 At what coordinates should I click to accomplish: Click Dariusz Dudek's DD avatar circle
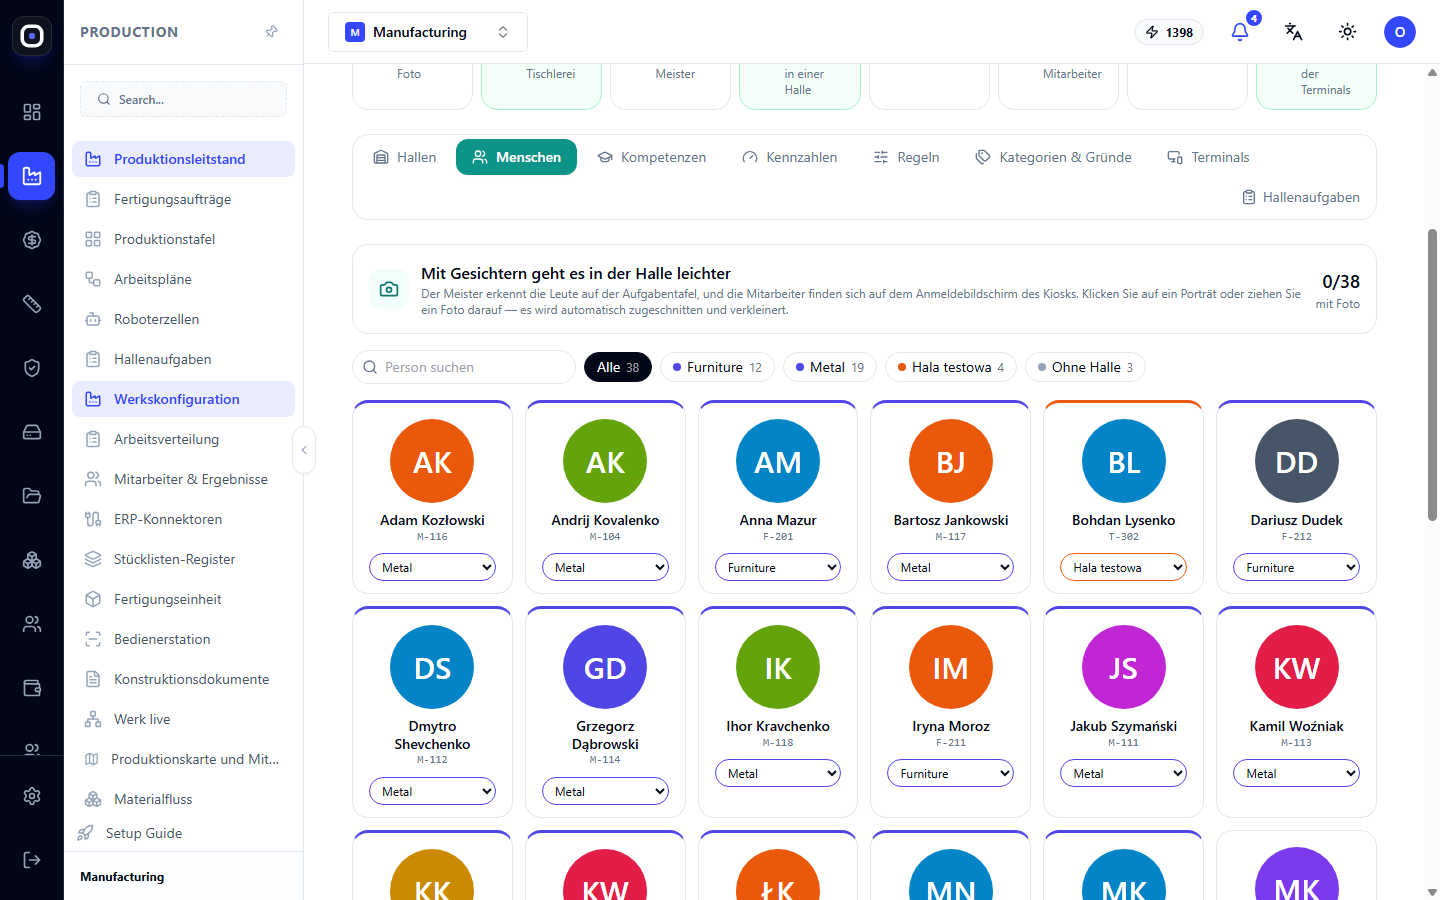pos(1296,461)
